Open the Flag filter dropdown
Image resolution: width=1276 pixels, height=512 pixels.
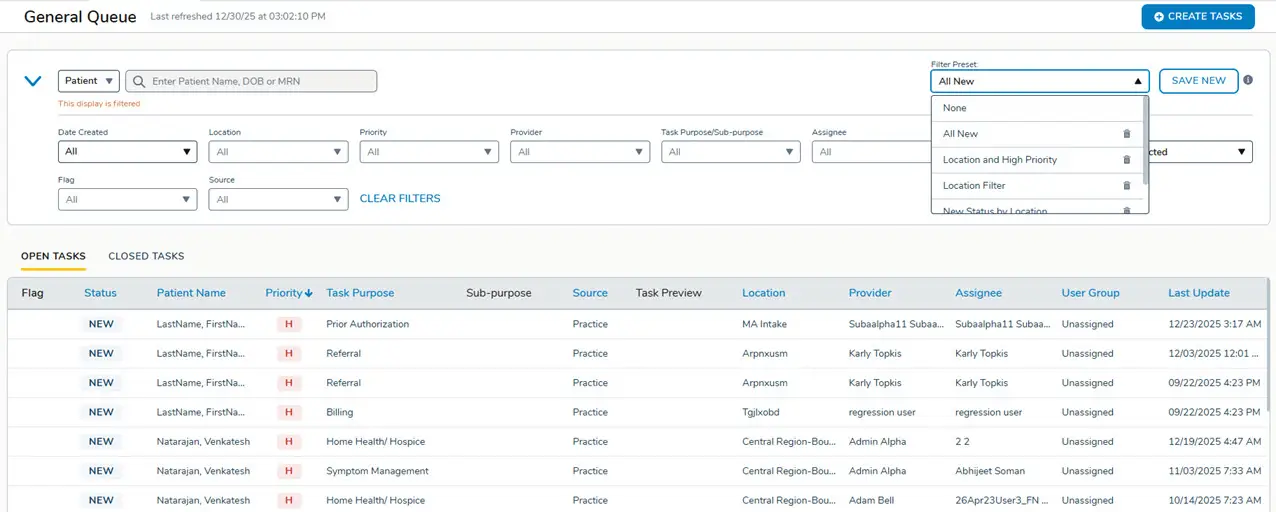pos(127,200)
